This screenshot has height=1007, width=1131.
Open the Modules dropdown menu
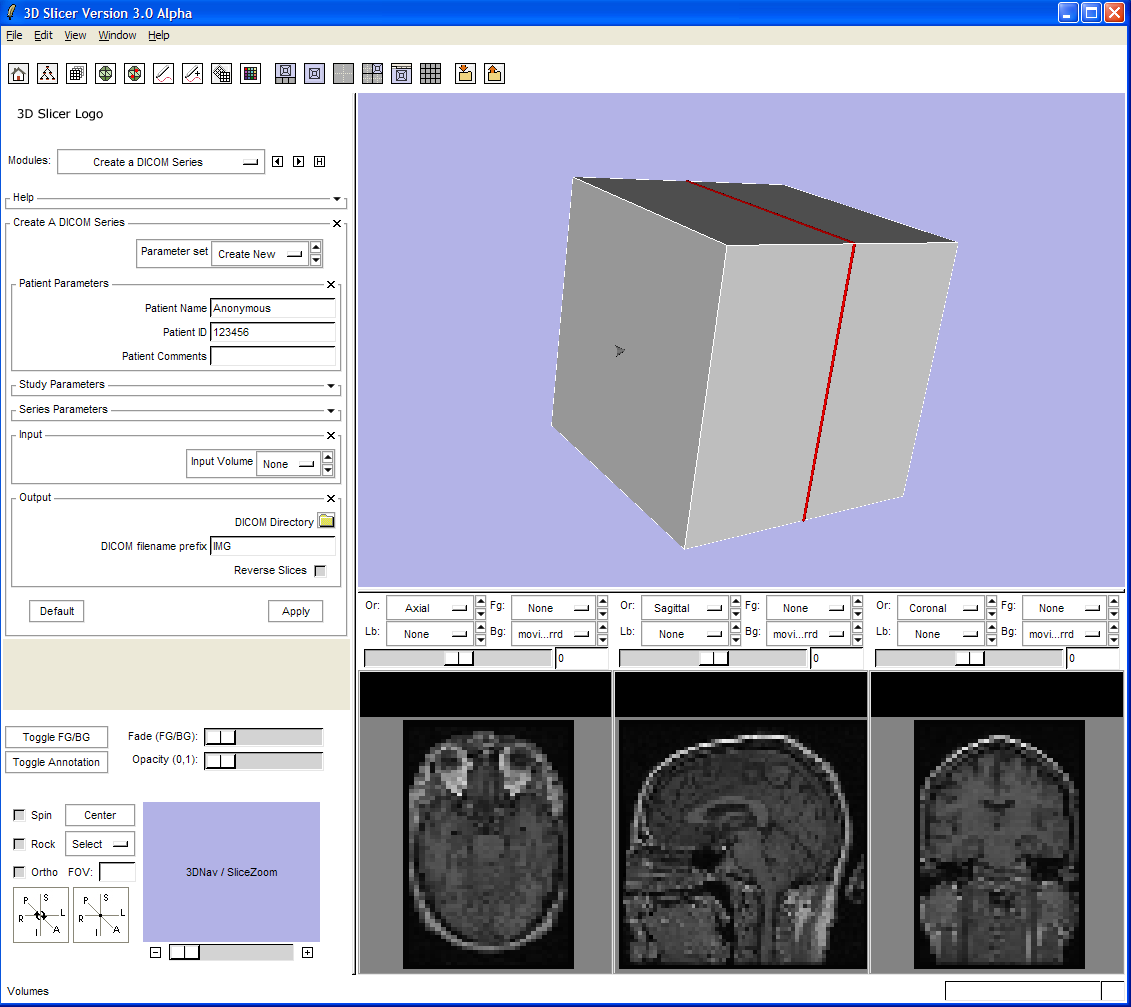(x=161, y=162)
